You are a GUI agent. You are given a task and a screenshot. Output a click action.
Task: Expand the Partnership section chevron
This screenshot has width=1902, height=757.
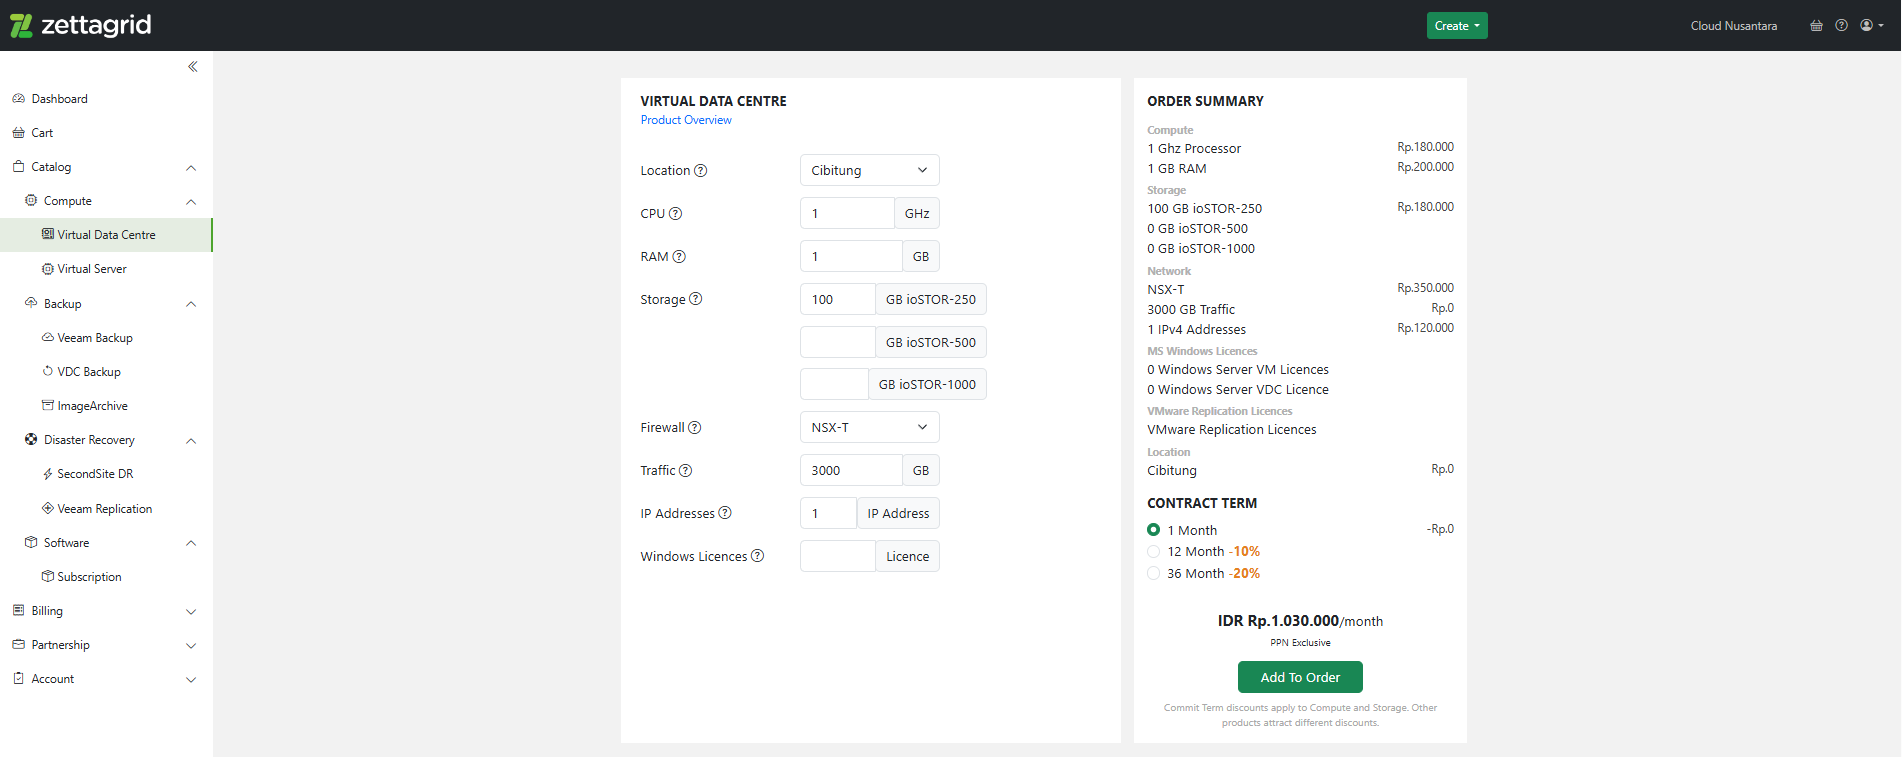[x=191, y=646]
